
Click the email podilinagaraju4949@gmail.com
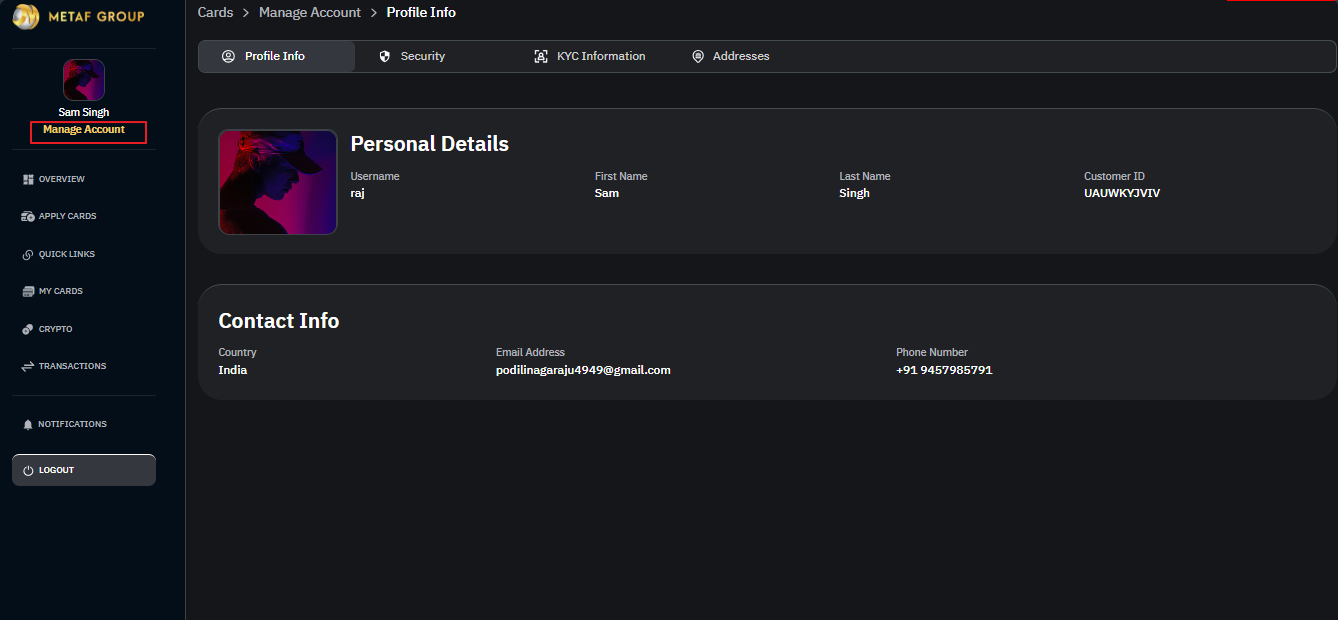[x=583, y=370]
